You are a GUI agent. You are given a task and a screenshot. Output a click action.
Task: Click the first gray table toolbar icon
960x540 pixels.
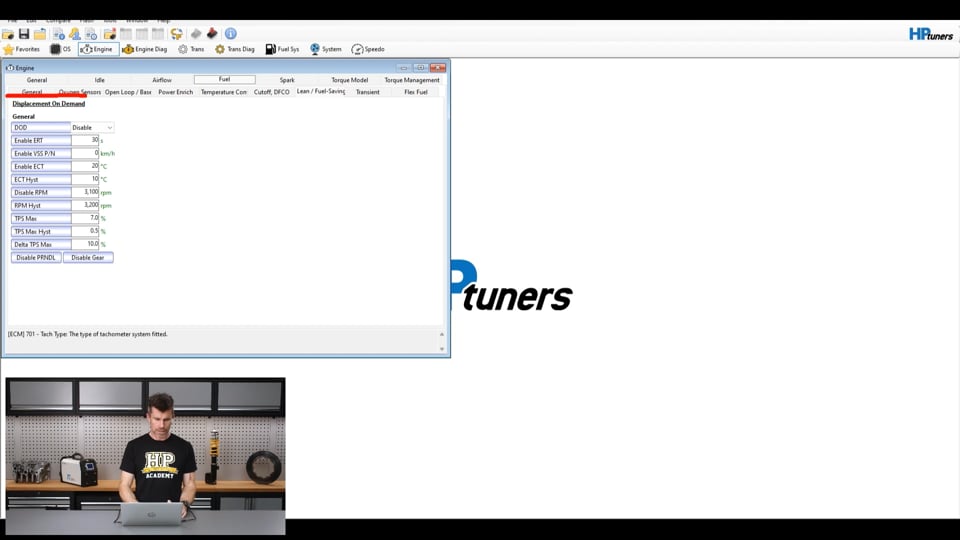point(126,34)
